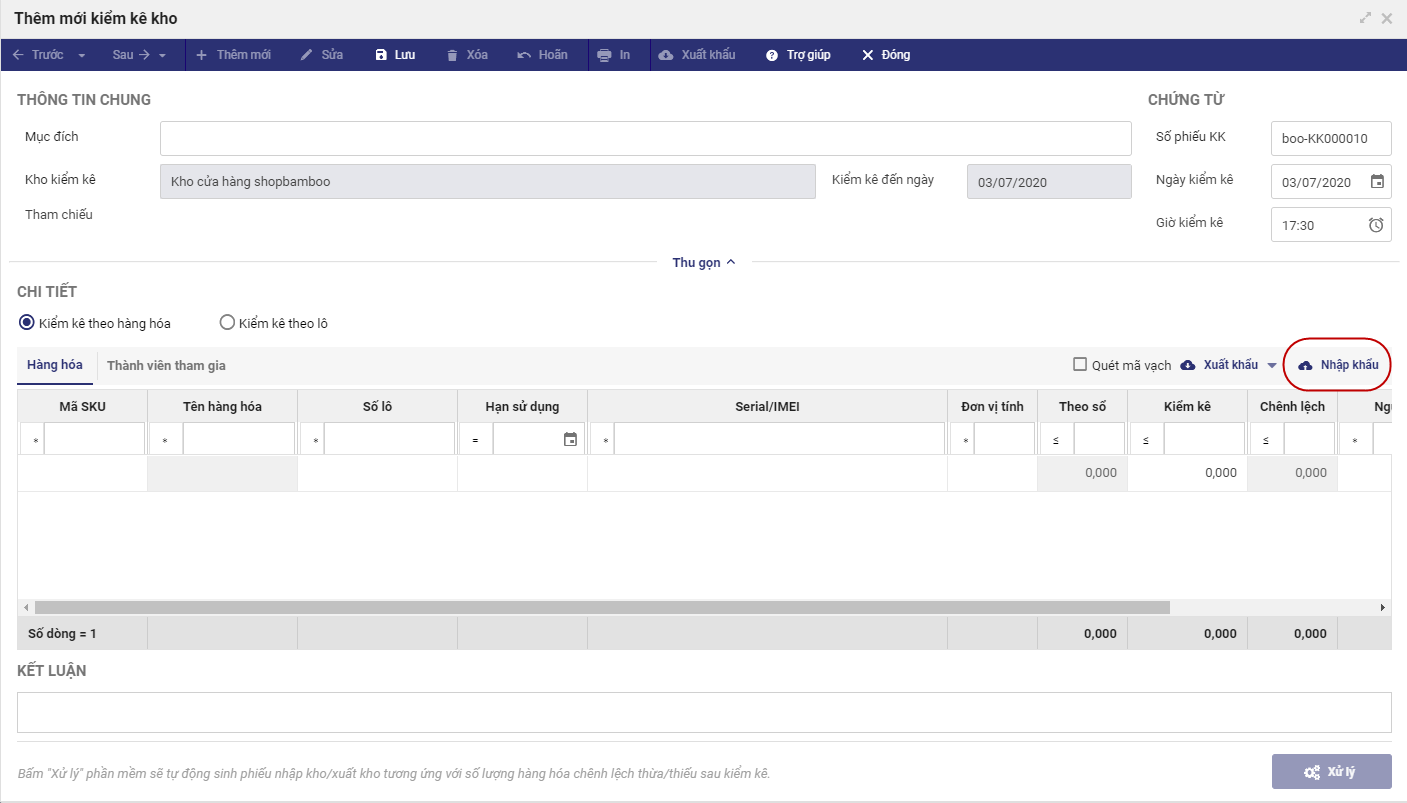Click the Thêm mới plus button
This screenshot has width=1407, height=803.
[233, 55]
